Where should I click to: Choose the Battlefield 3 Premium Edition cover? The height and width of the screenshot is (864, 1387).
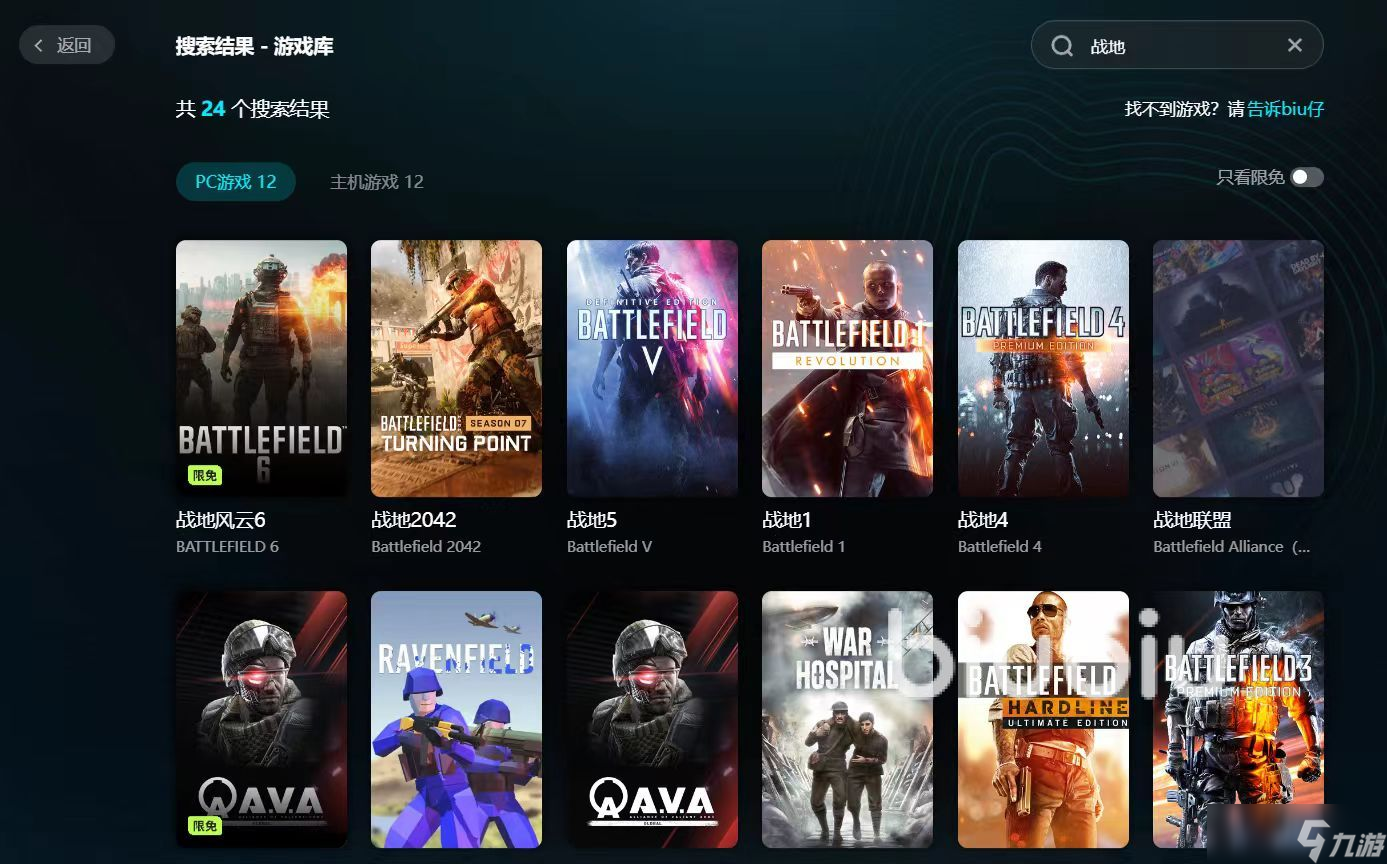coord(1238,718)
